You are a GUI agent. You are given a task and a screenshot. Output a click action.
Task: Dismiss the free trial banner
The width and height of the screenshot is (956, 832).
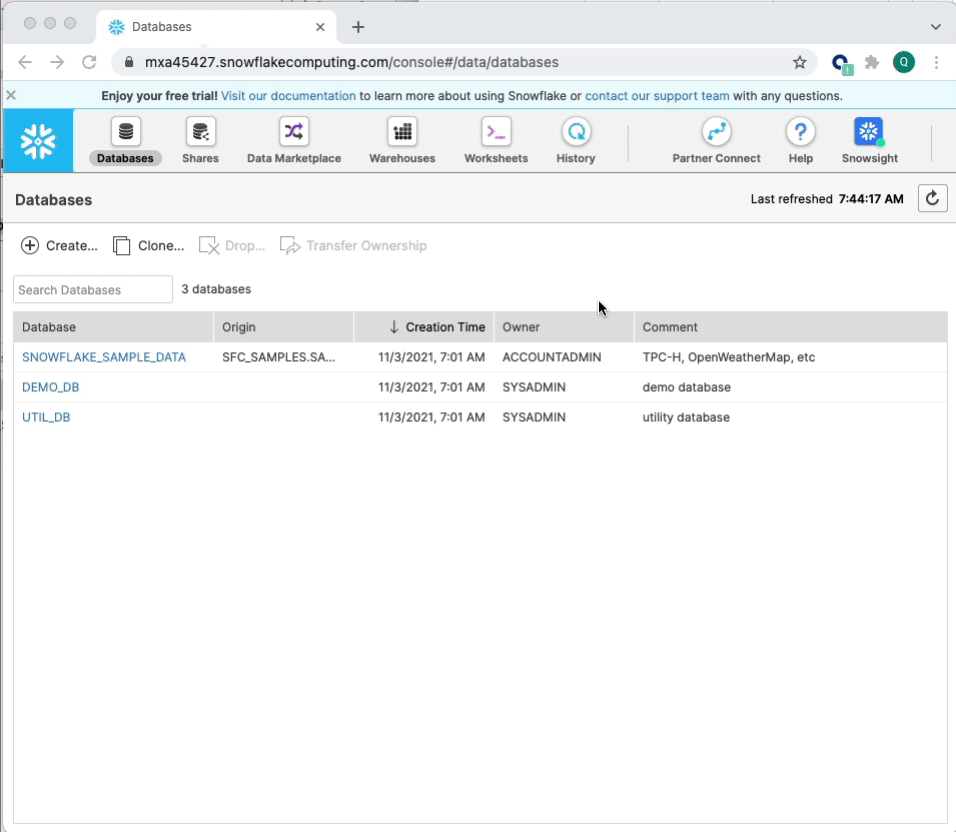(x=11, y=96)
